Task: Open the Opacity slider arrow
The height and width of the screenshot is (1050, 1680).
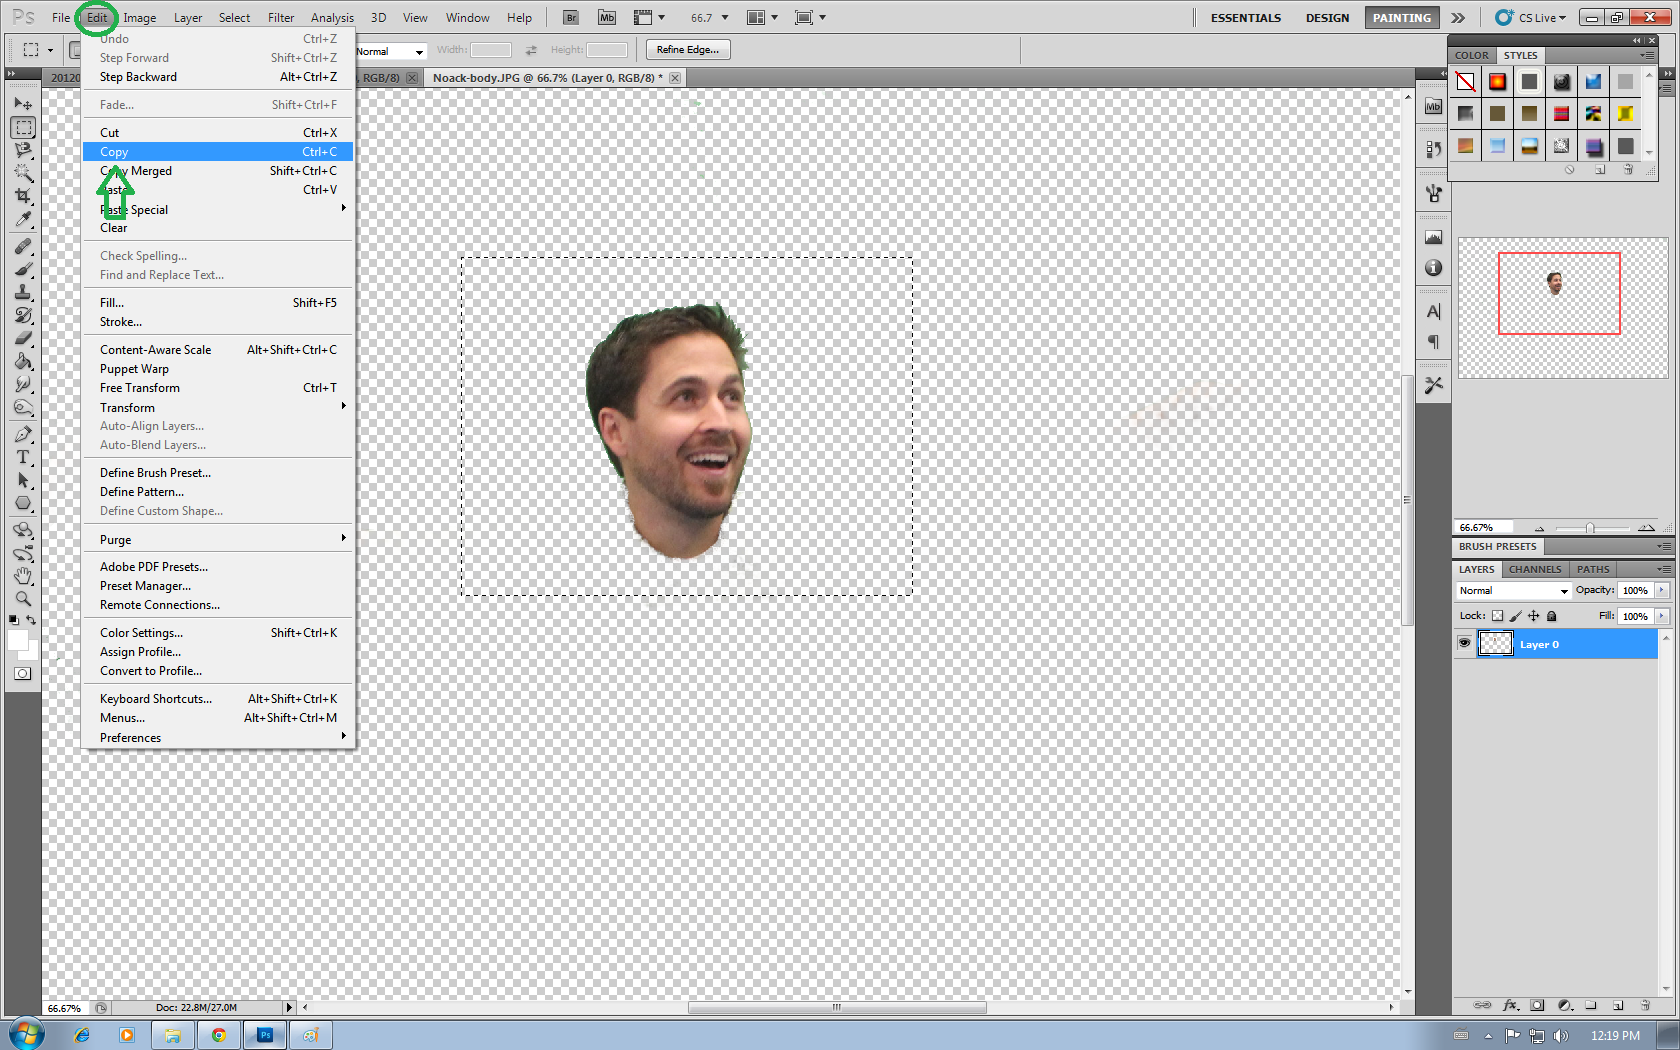Action: pyautogui.click(x=1662, y=590)
